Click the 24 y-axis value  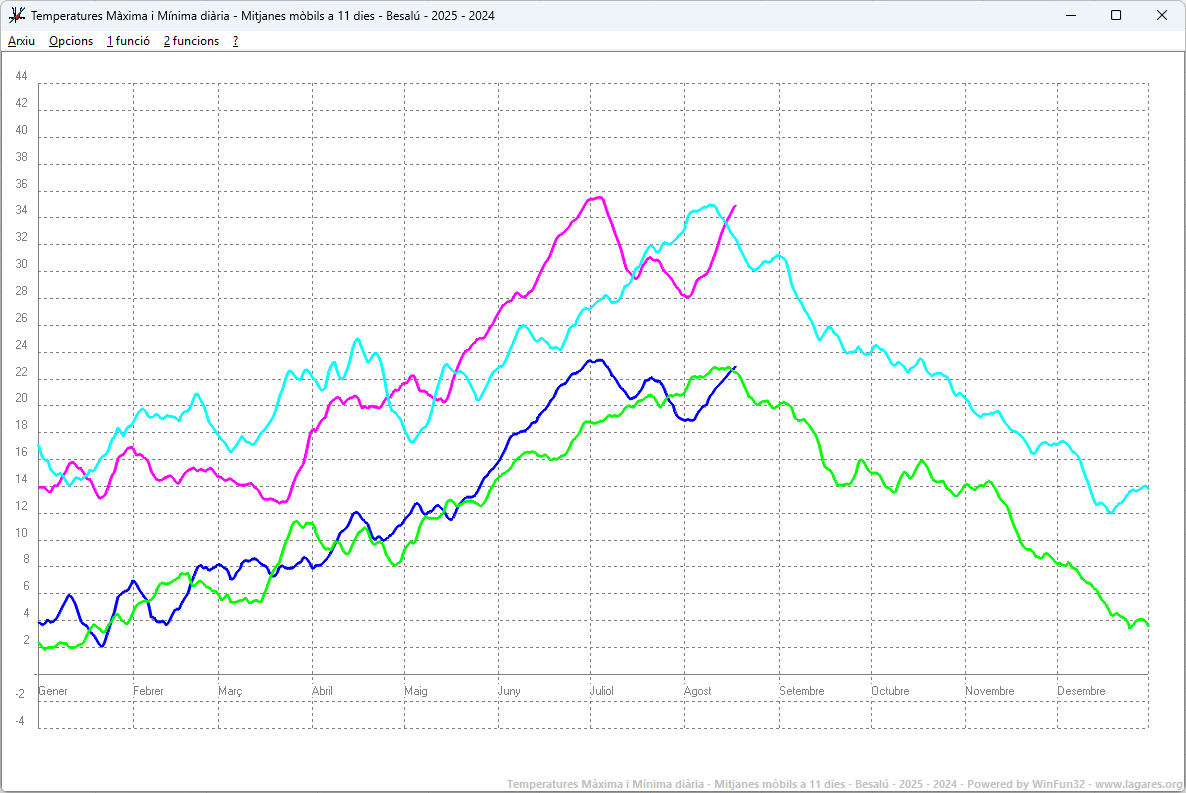(21, 345)
